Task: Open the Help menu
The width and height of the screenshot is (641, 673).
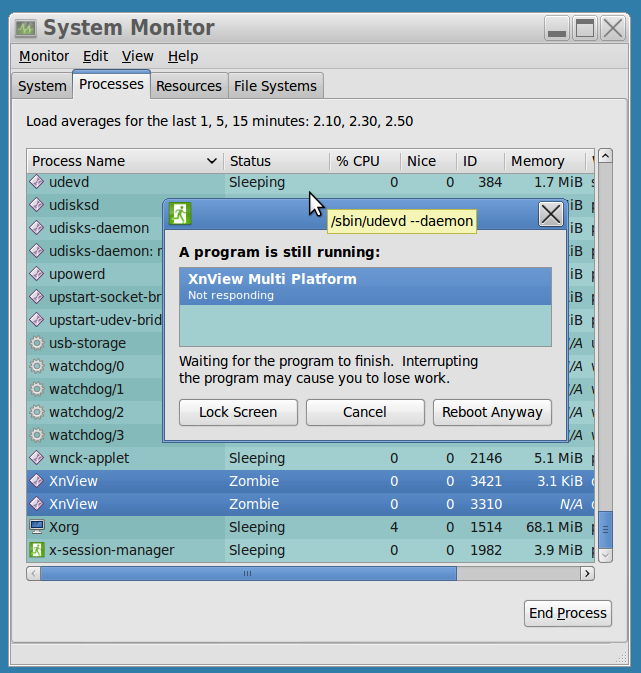Action: [x=183, y=56]
